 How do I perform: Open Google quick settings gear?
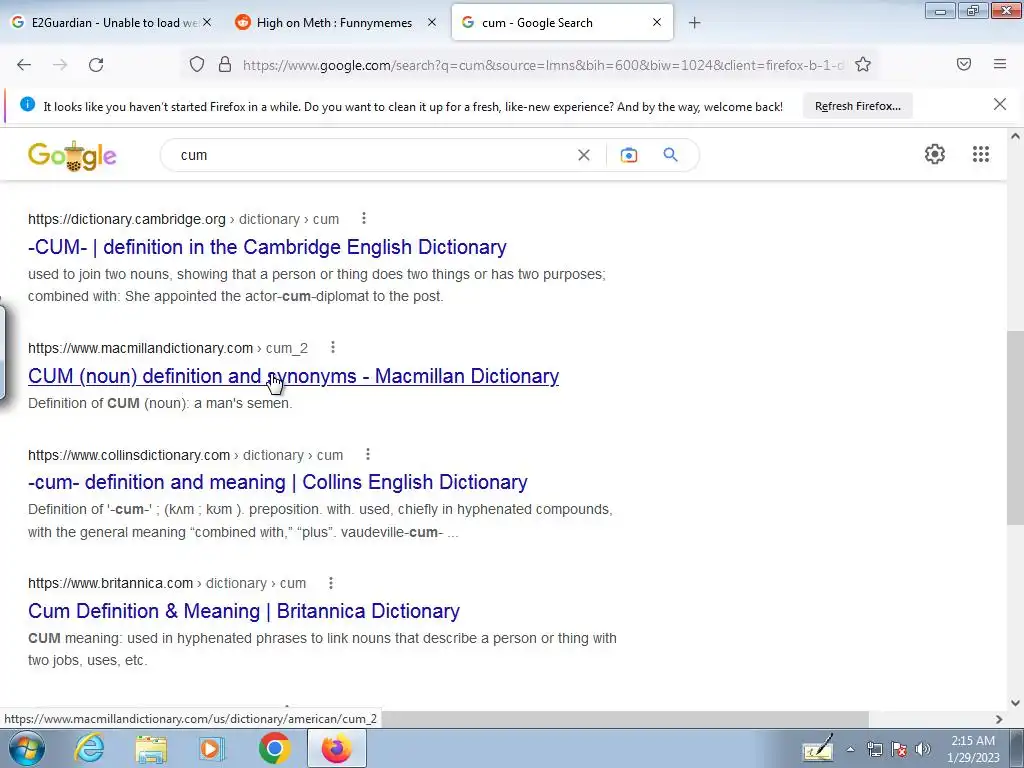click(935, 154)
